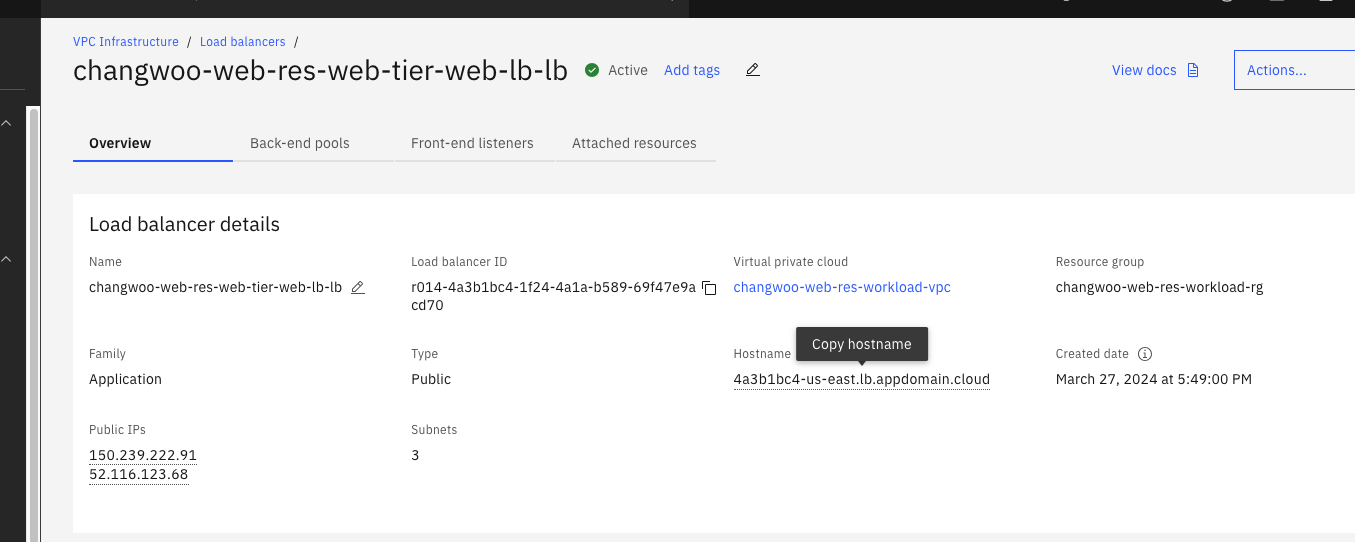Select the Overview tab
Viewport: 1355px width, 542px height.
click(120, 143)
